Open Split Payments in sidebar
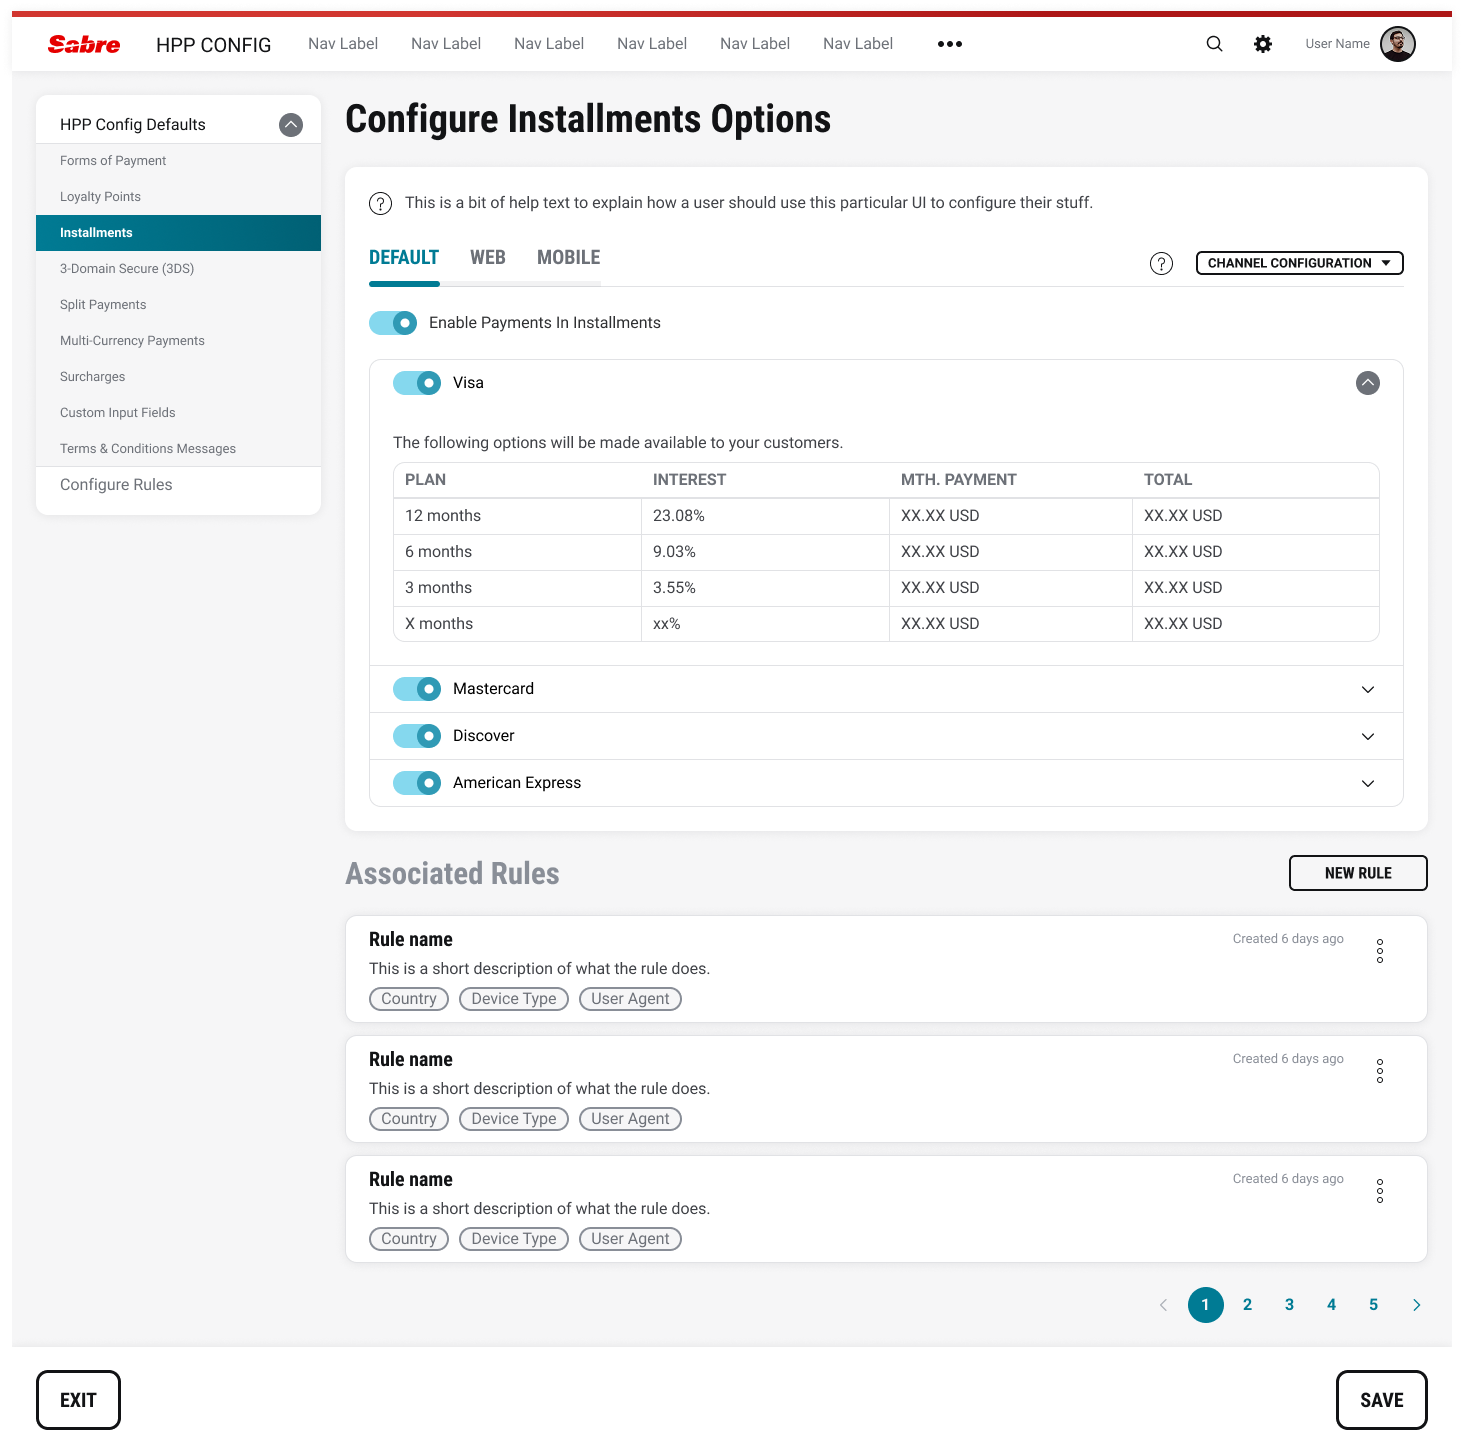 (x=178, y=305)
